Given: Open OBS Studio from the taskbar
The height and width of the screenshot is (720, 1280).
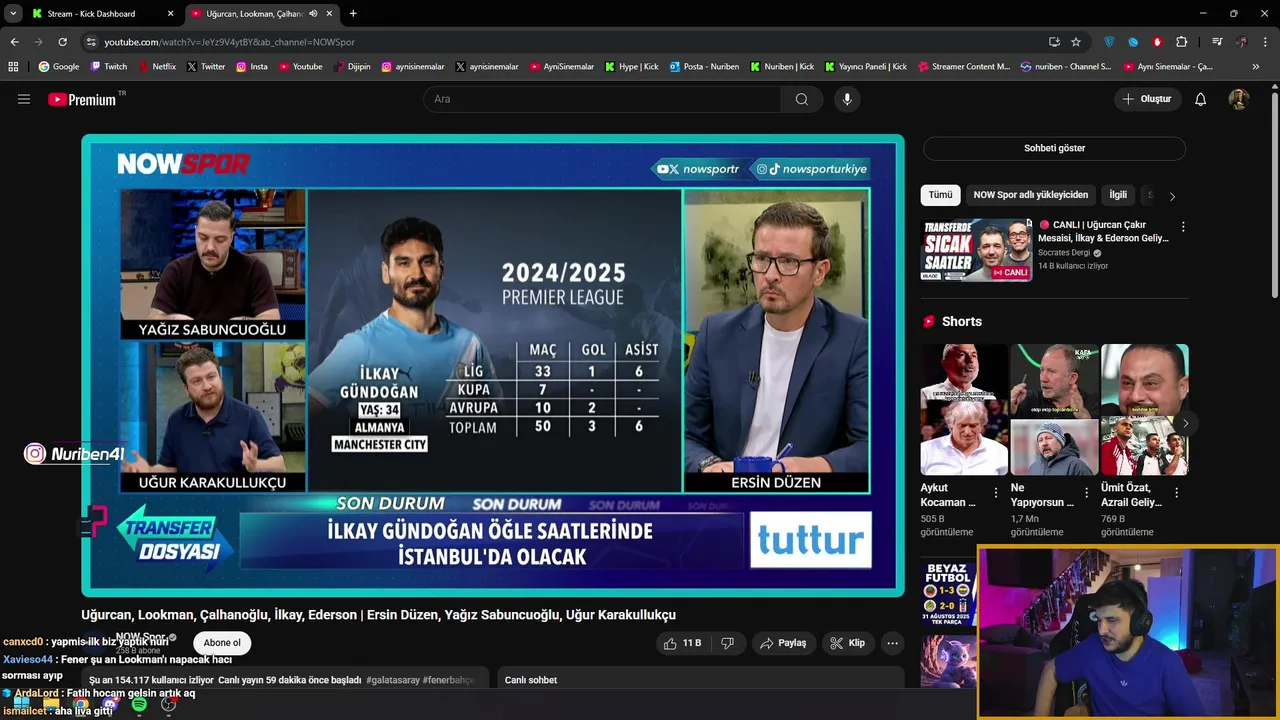Looking at the screenshot, I should 168,704.
